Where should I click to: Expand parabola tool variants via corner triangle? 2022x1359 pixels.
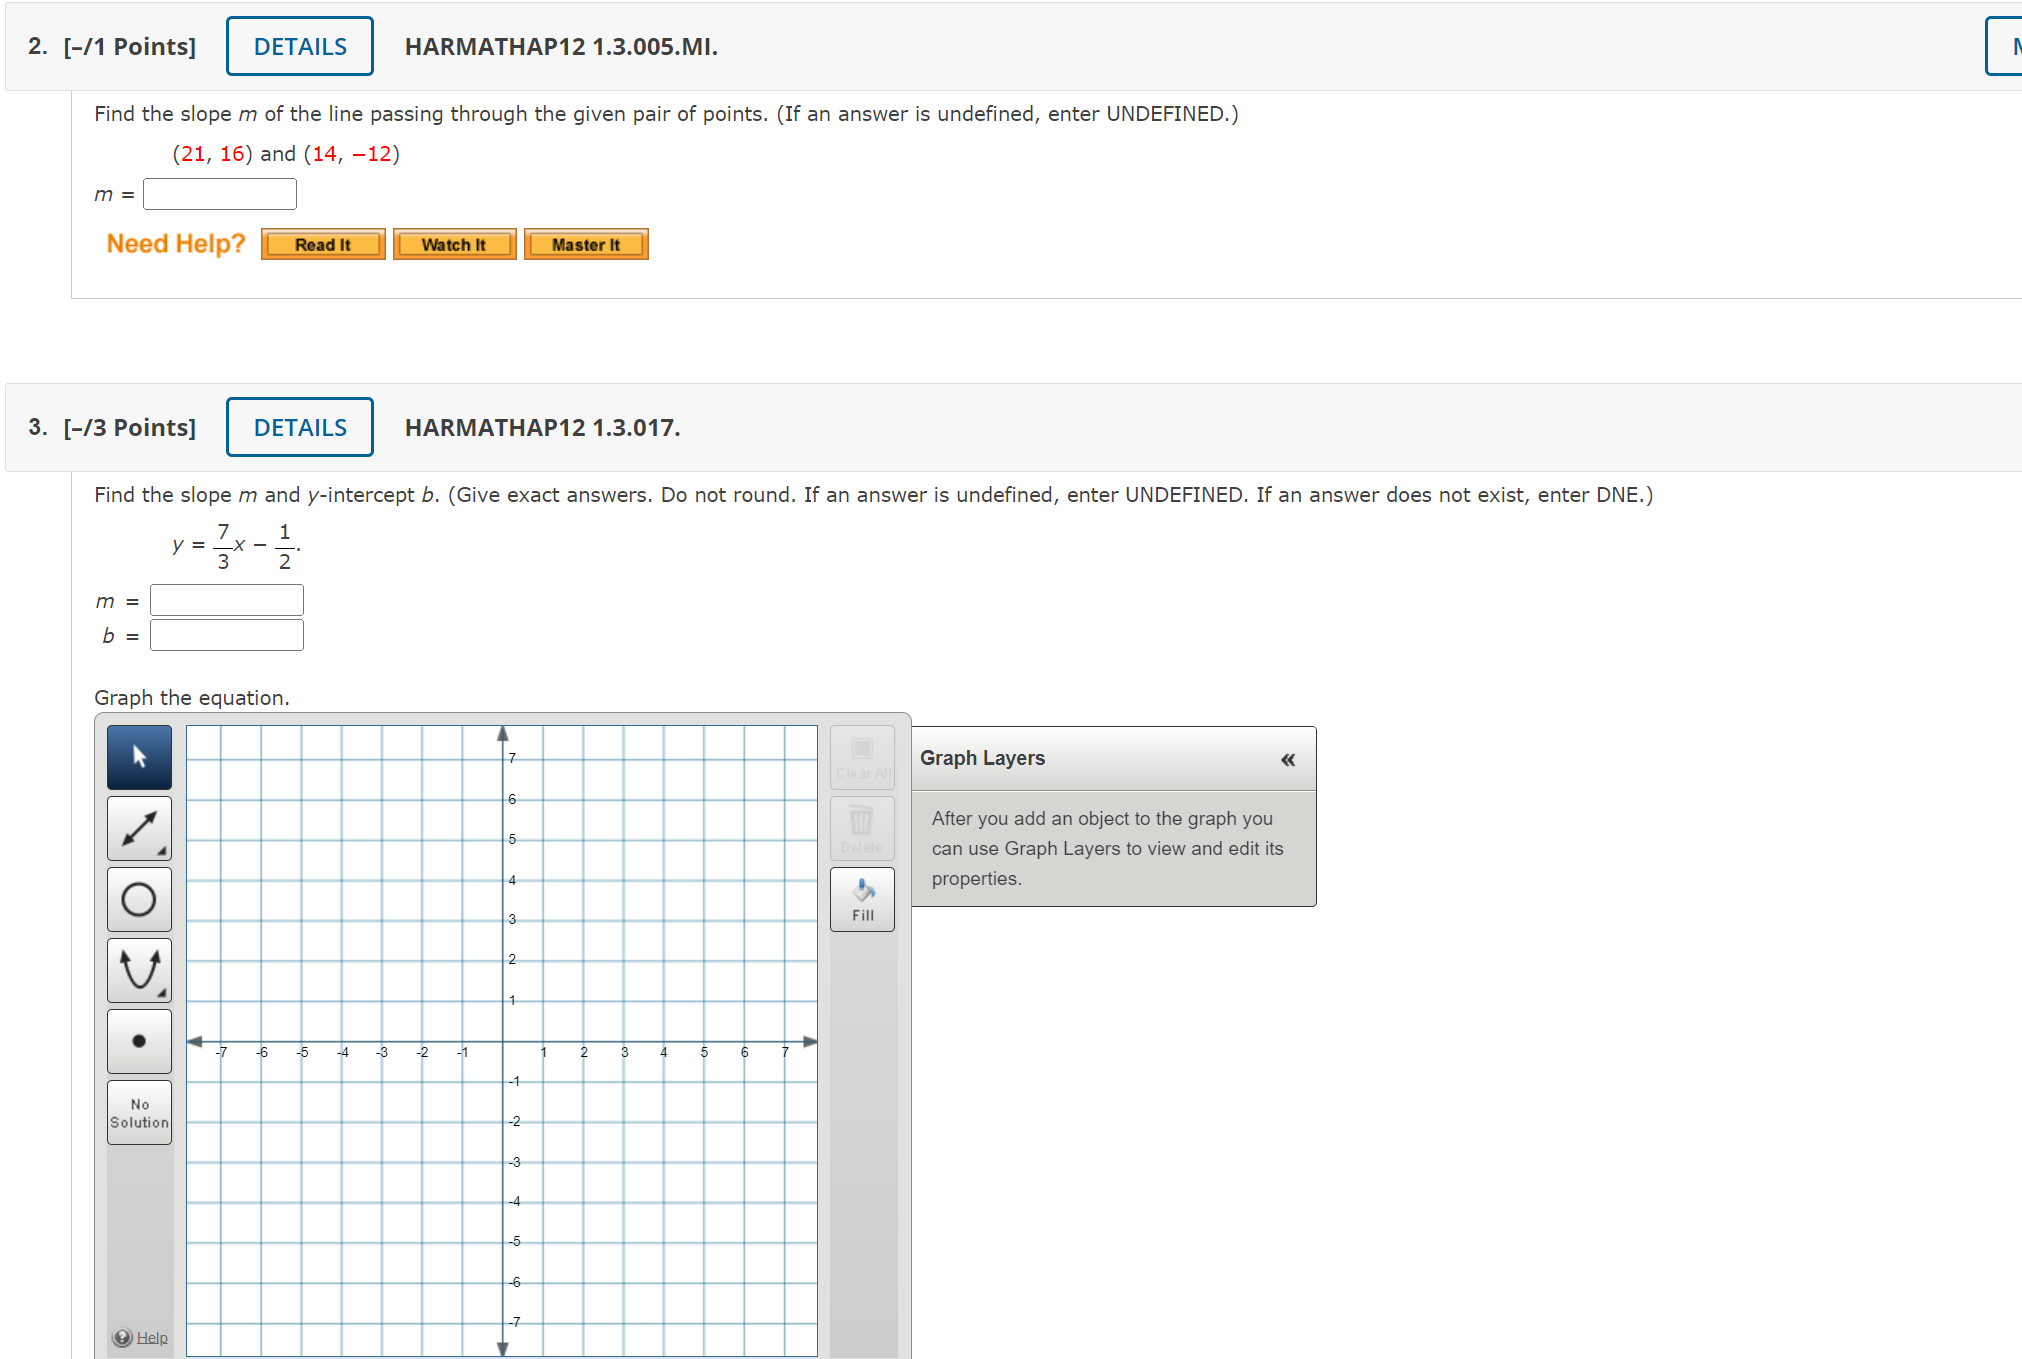point(164,994)
